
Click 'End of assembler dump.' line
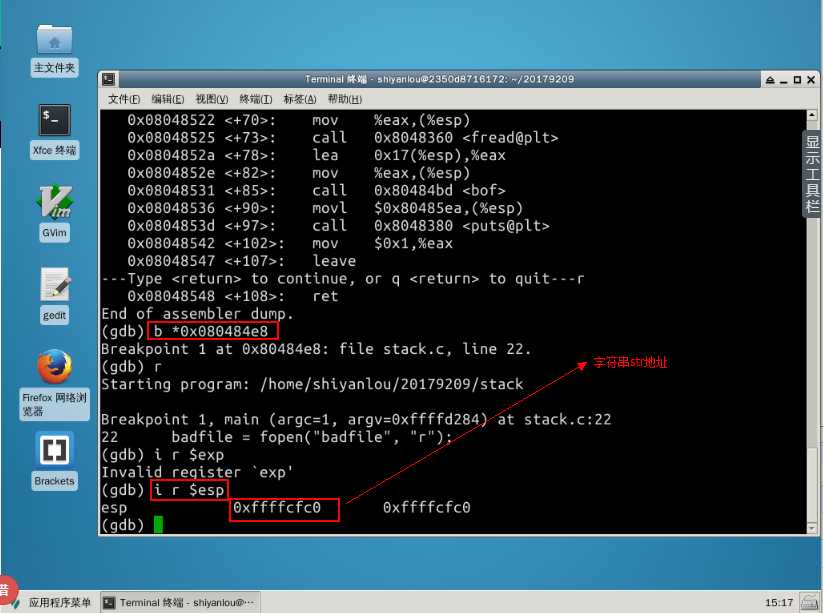tap(197, 314)
